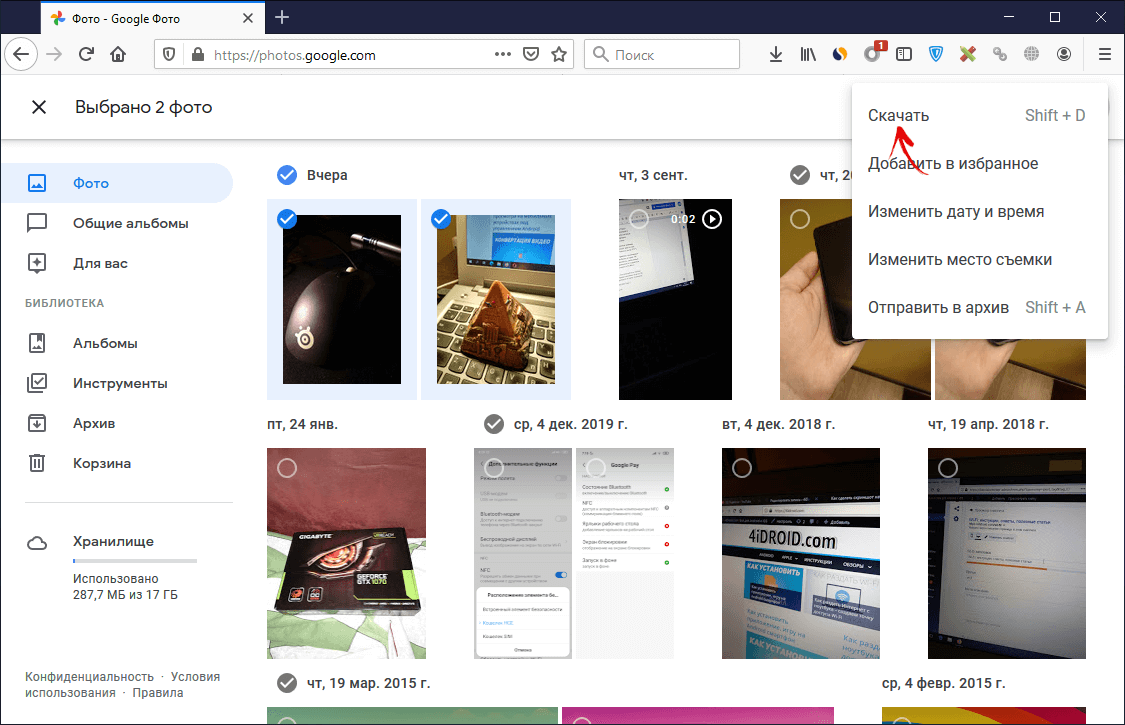This screenshot has height=725, width=1125.
Task: Select Добавить в избранное menu item
Action: (x=952, y=163)
